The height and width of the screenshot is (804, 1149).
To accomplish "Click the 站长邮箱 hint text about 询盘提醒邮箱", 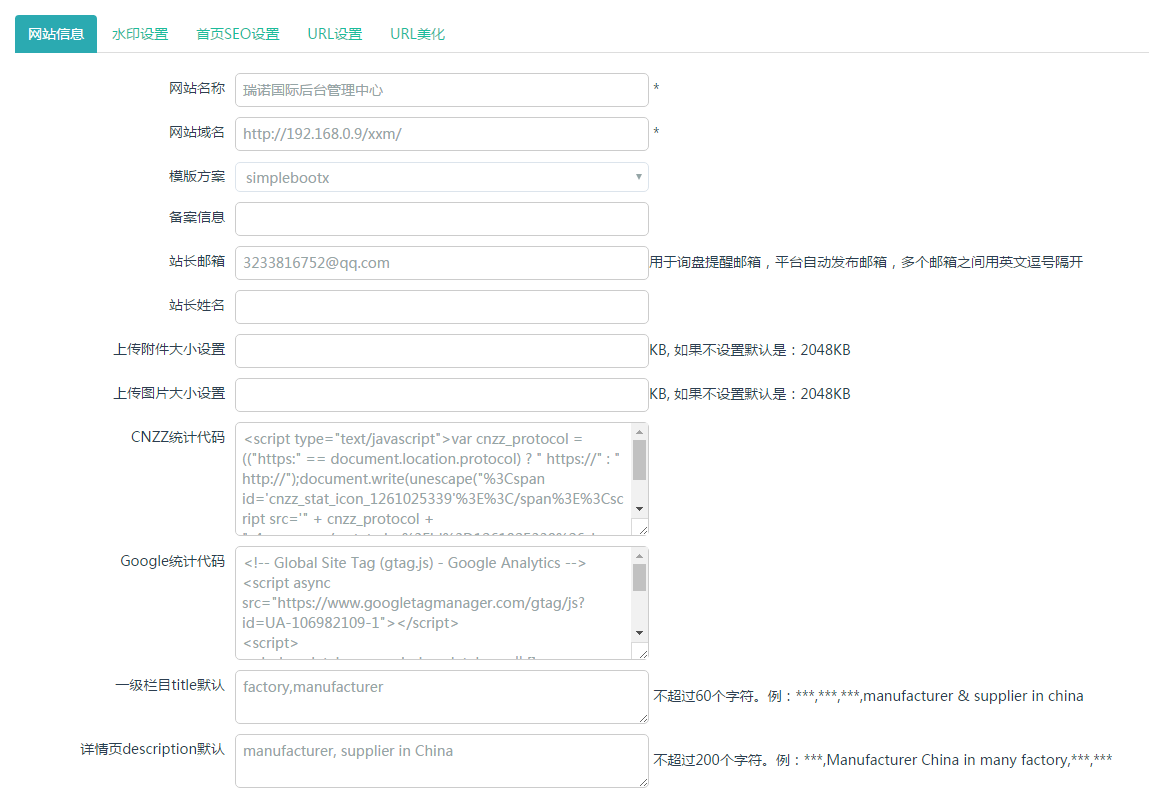I will [866, 262].
